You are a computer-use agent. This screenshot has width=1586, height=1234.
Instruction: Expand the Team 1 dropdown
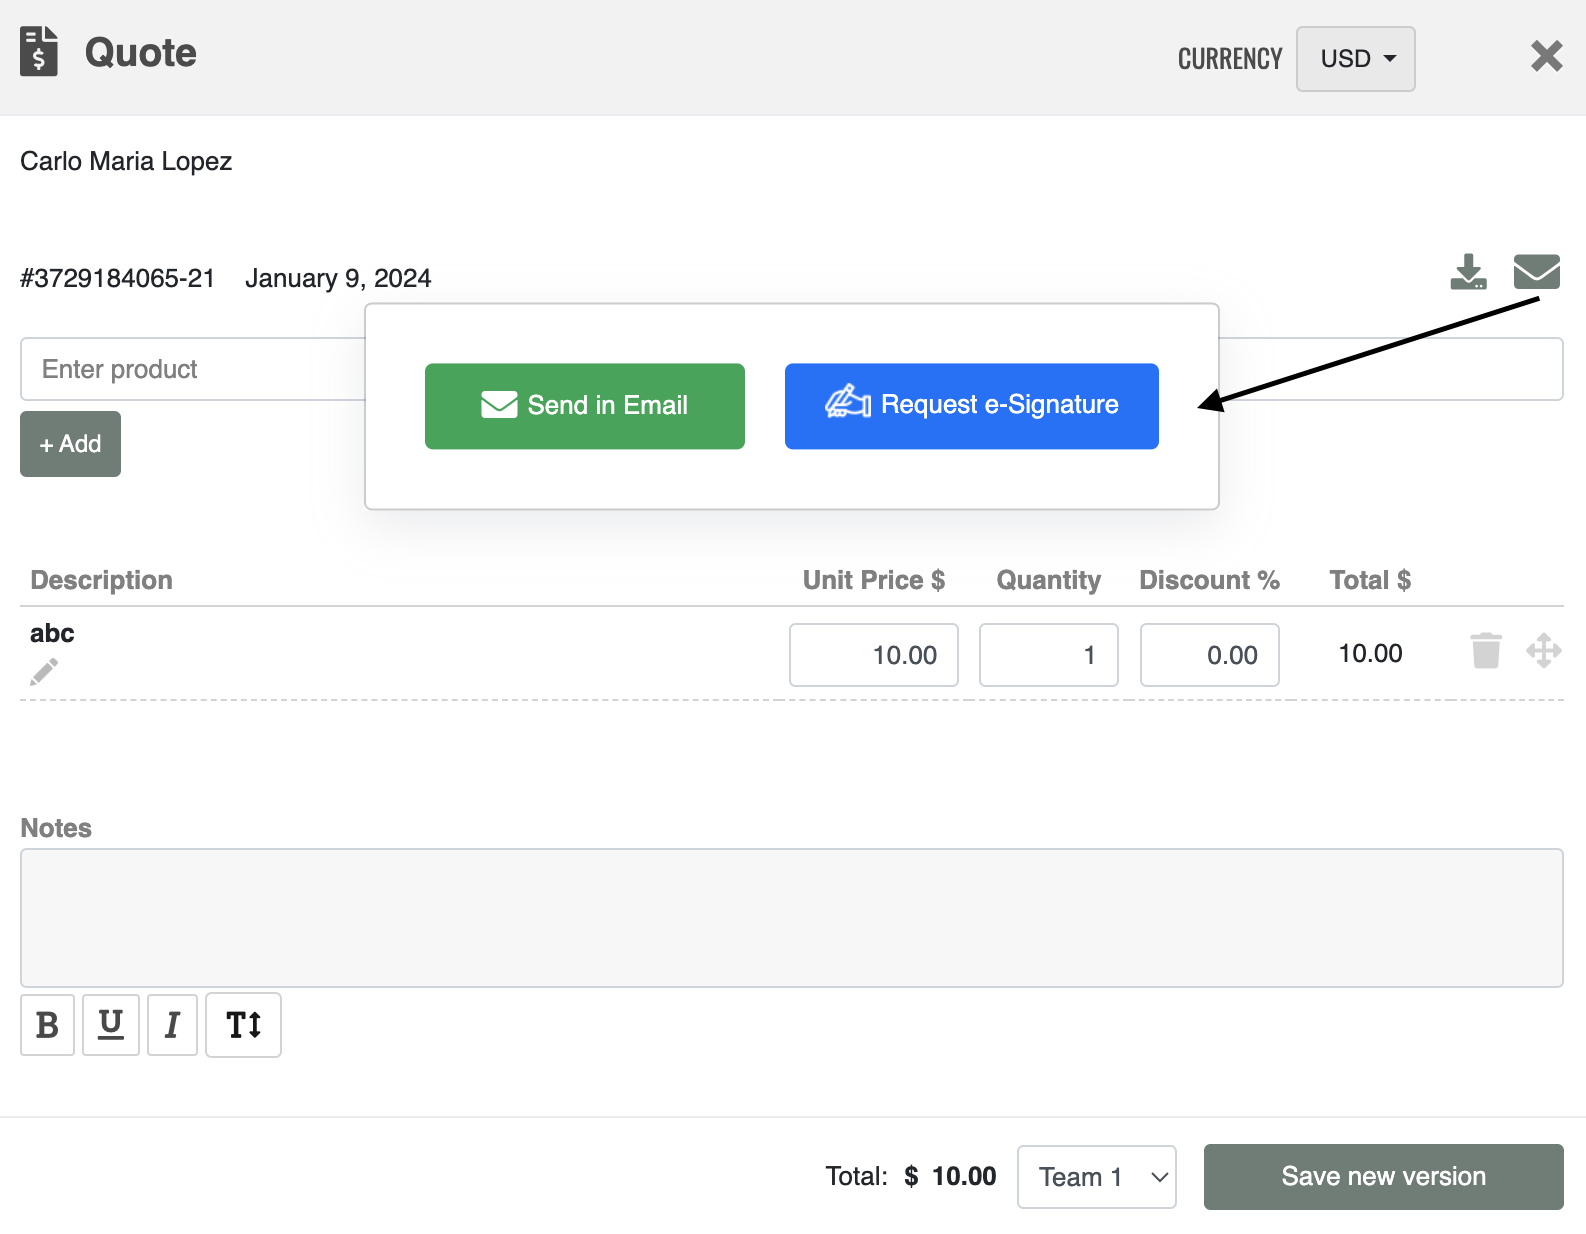click(x=1096, y=1177)
